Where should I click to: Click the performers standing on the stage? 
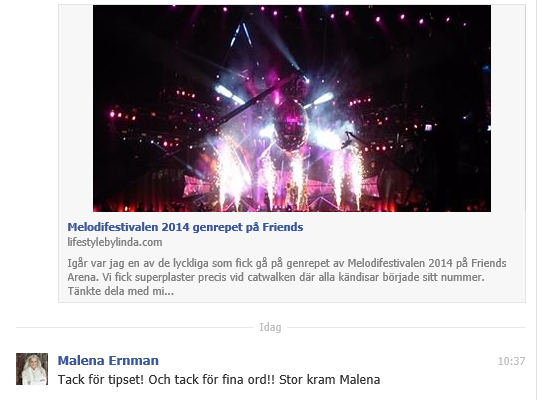coord(295,196)
